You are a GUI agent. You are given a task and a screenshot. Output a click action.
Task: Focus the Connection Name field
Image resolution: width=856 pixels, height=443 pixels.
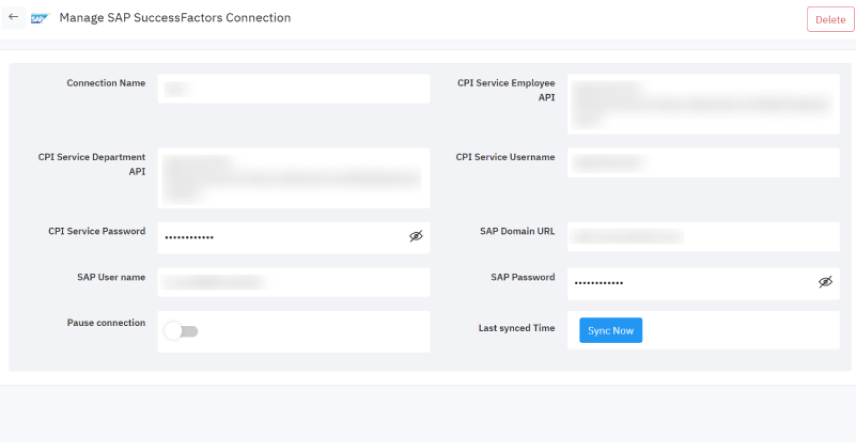point(294,88)
